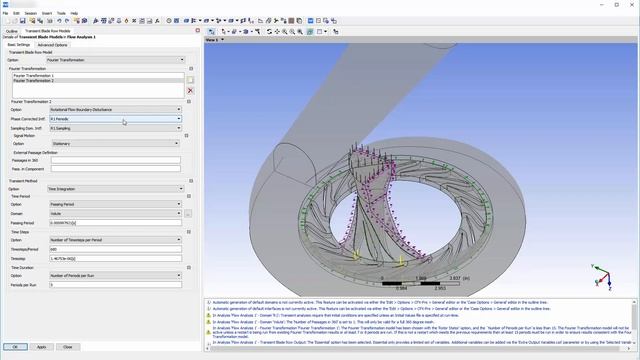Switch to the Advanced Options tab
This screenshot has width=640, height=360.
[52, 45]
